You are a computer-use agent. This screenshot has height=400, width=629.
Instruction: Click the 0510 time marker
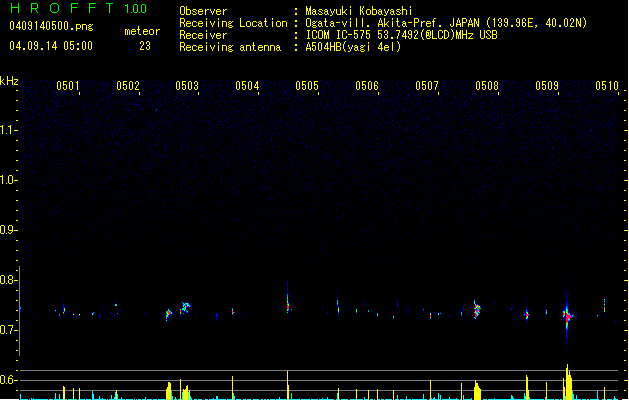[607, 86]
